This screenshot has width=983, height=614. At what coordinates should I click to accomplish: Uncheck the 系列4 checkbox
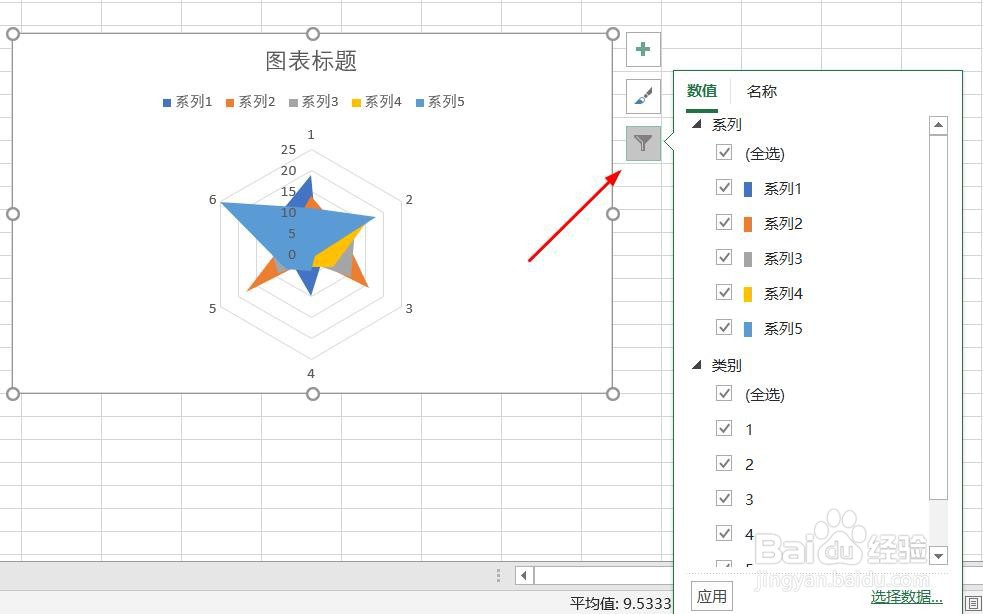(x=724, y=293)
